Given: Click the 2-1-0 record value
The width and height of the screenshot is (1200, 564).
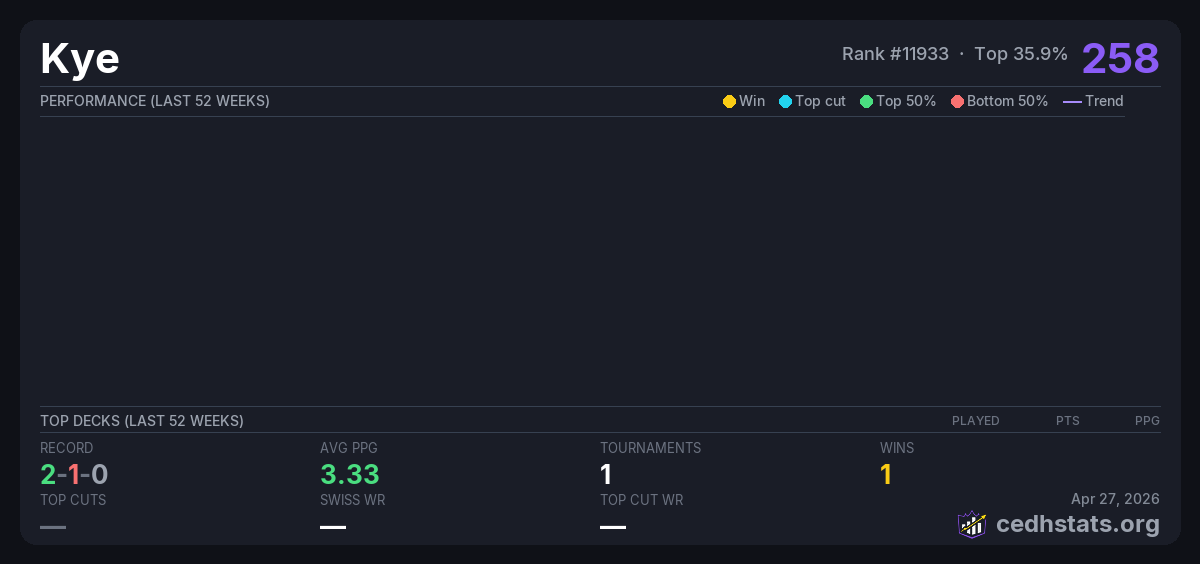Looking at the screenshot, I should pyautogui.click(x=74, y=474).
